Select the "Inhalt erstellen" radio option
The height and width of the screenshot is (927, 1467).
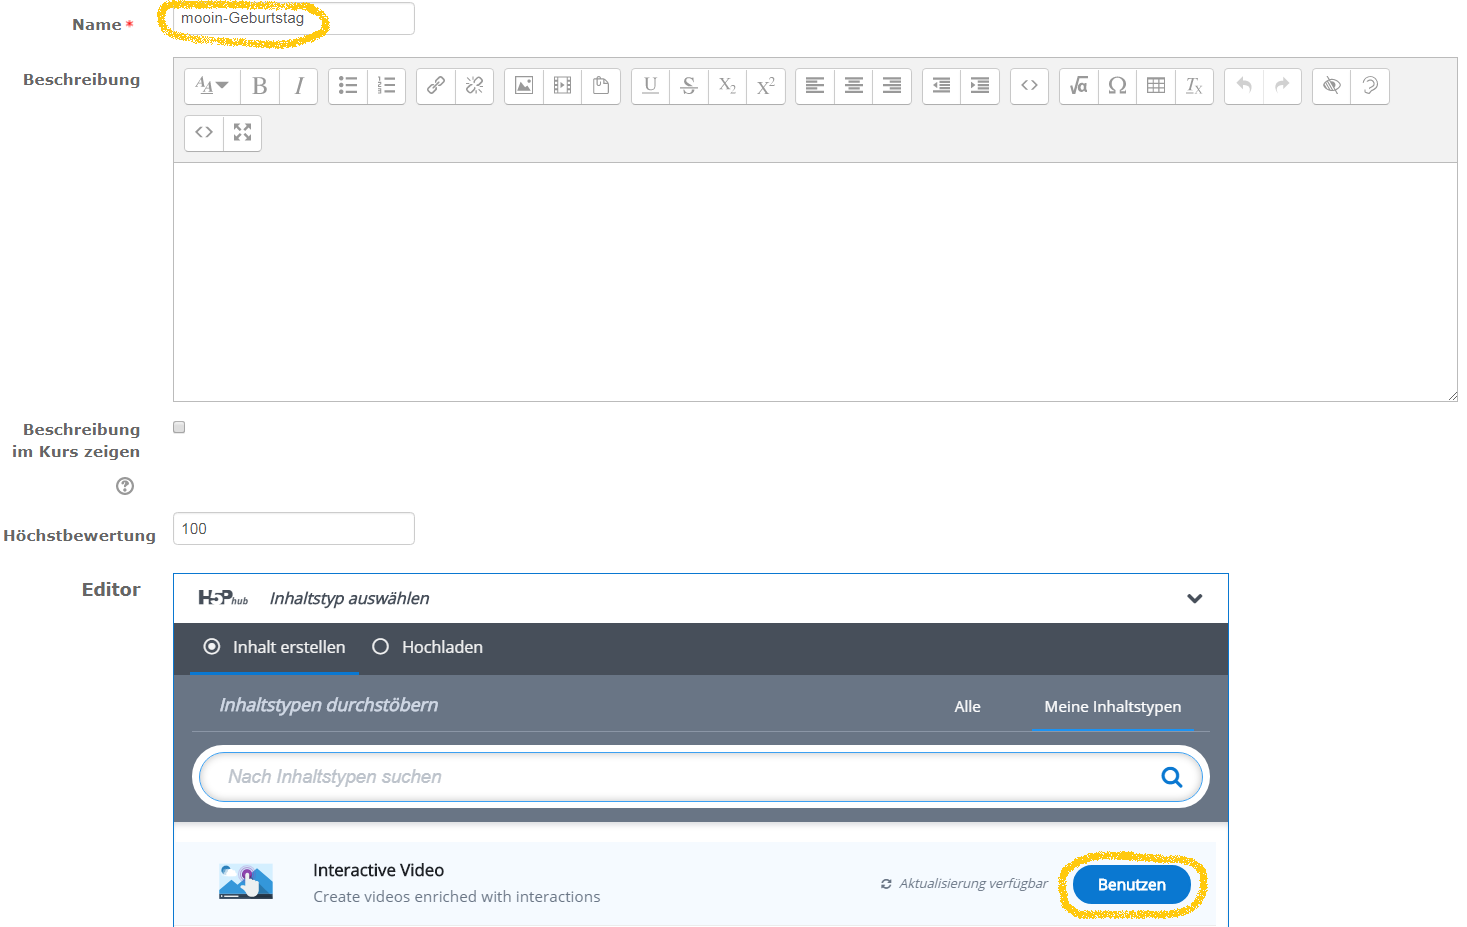pos(212,647)
